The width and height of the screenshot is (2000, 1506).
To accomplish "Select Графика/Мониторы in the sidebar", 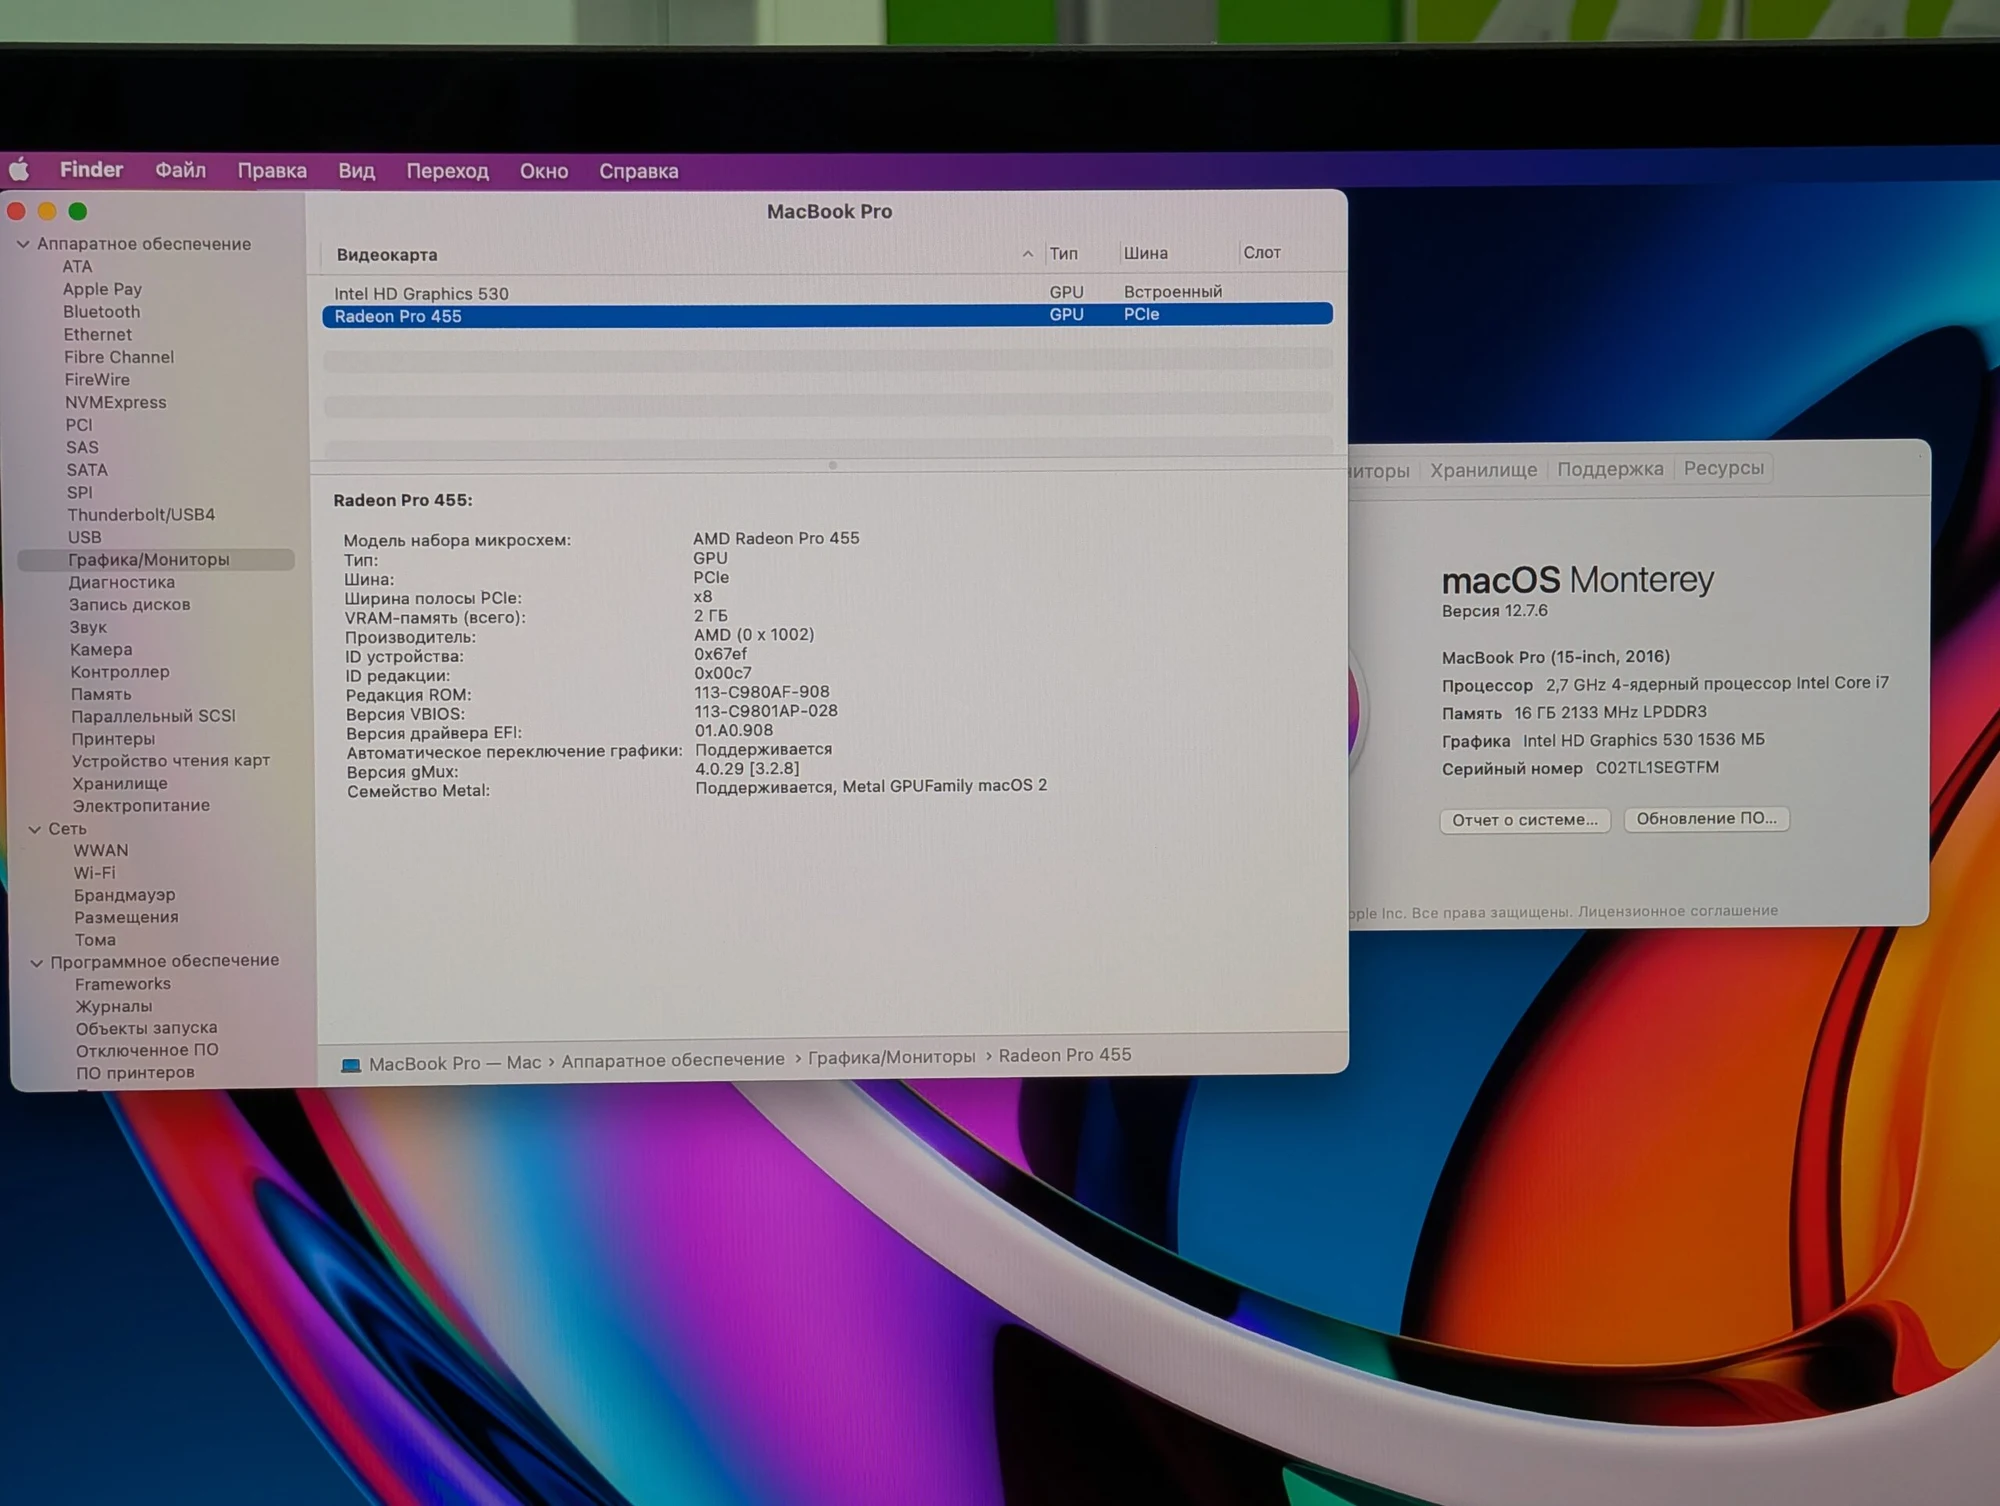I will tap(156, 560).
